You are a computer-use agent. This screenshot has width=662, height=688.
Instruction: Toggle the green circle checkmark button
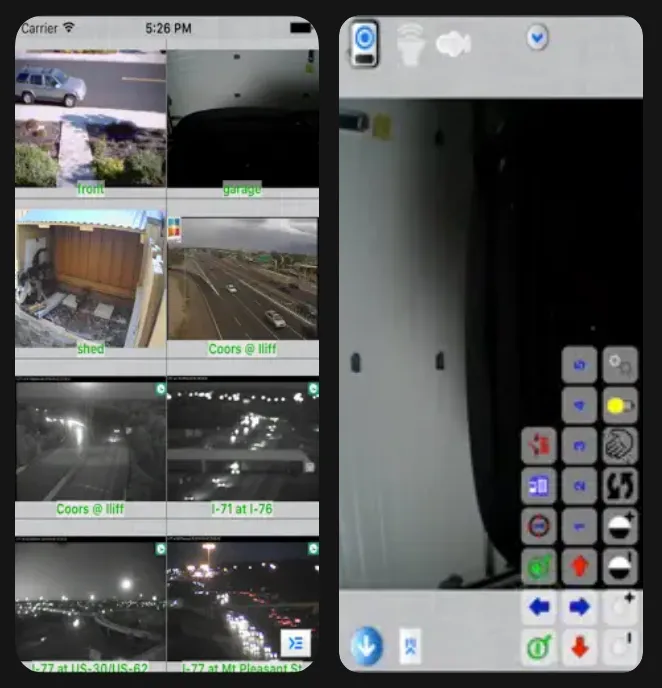click(x=539, y=566)
